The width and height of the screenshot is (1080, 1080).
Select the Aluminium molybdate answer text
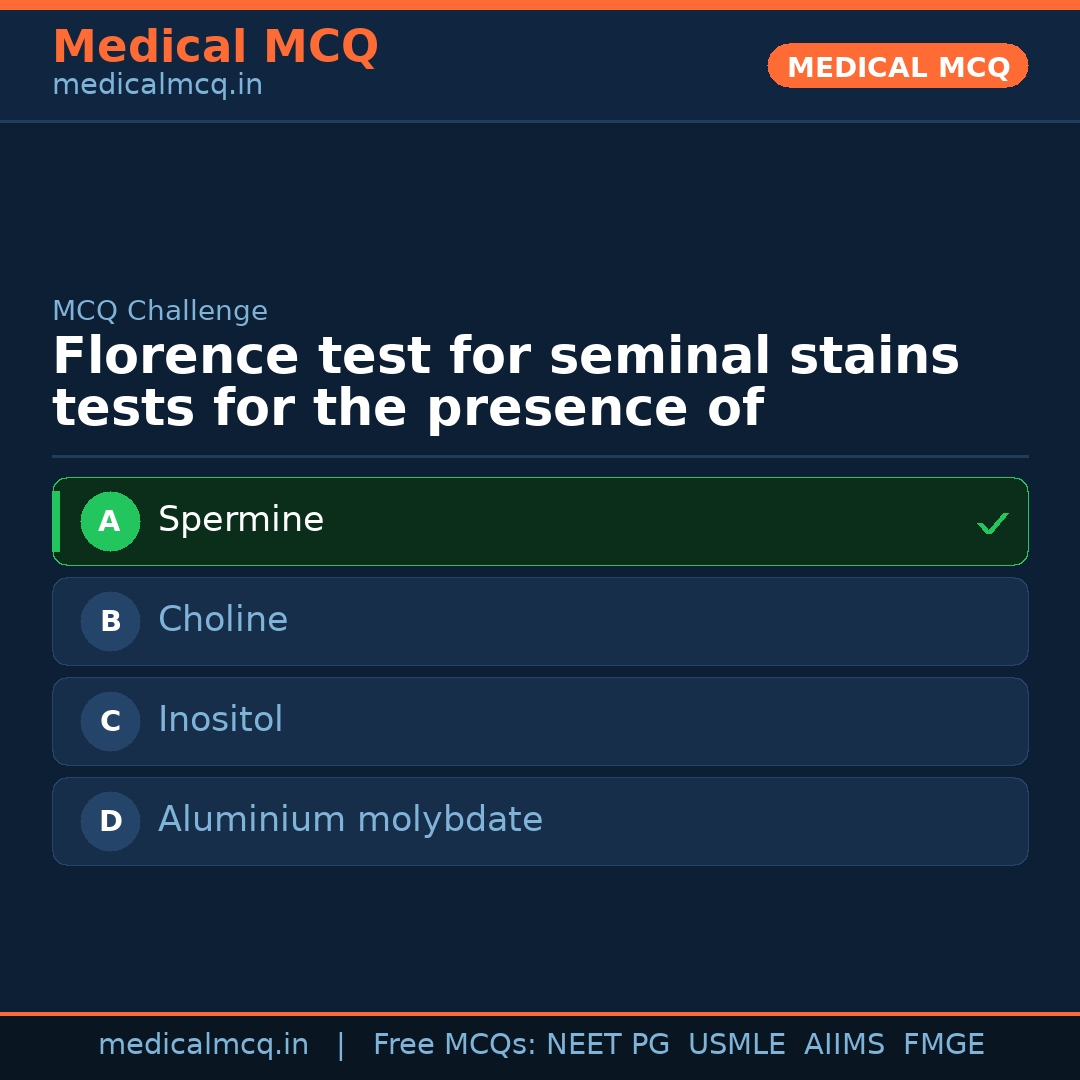(x=350, y=820)
